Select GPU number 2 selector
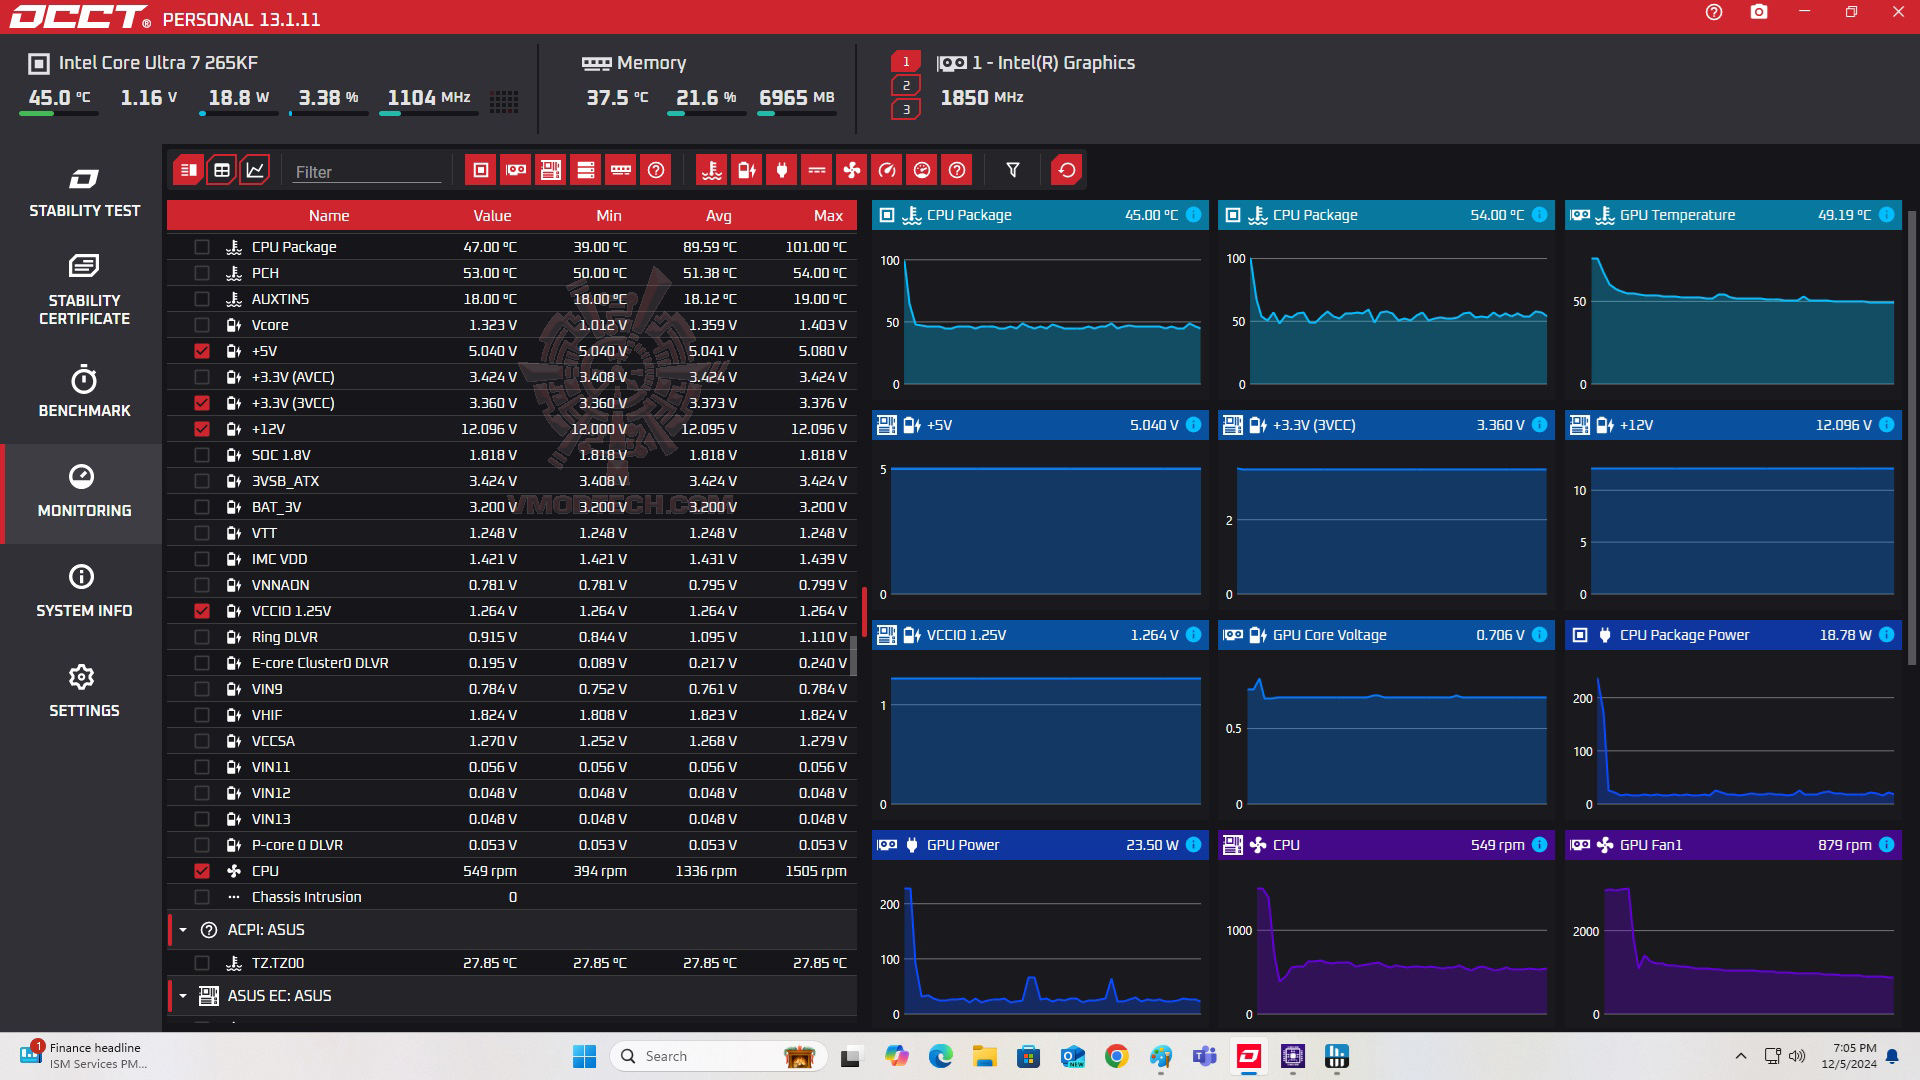 (906, 86)
